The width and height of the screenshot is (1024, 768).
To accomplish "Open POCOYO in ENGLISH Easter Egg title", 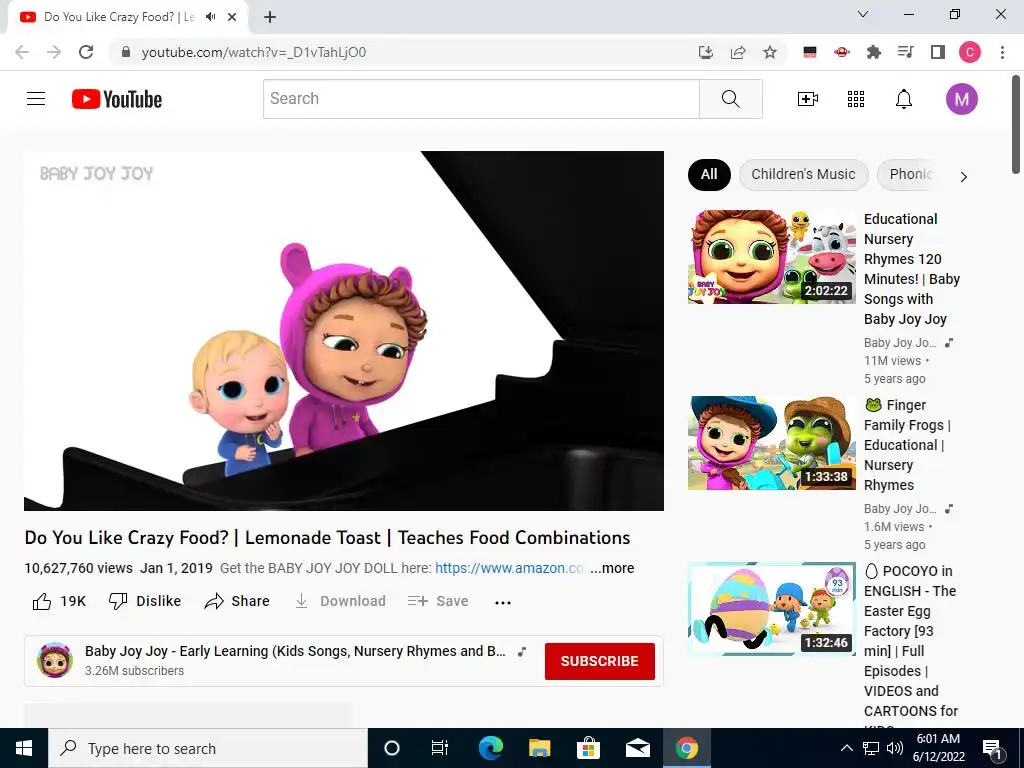I will 911,643.
